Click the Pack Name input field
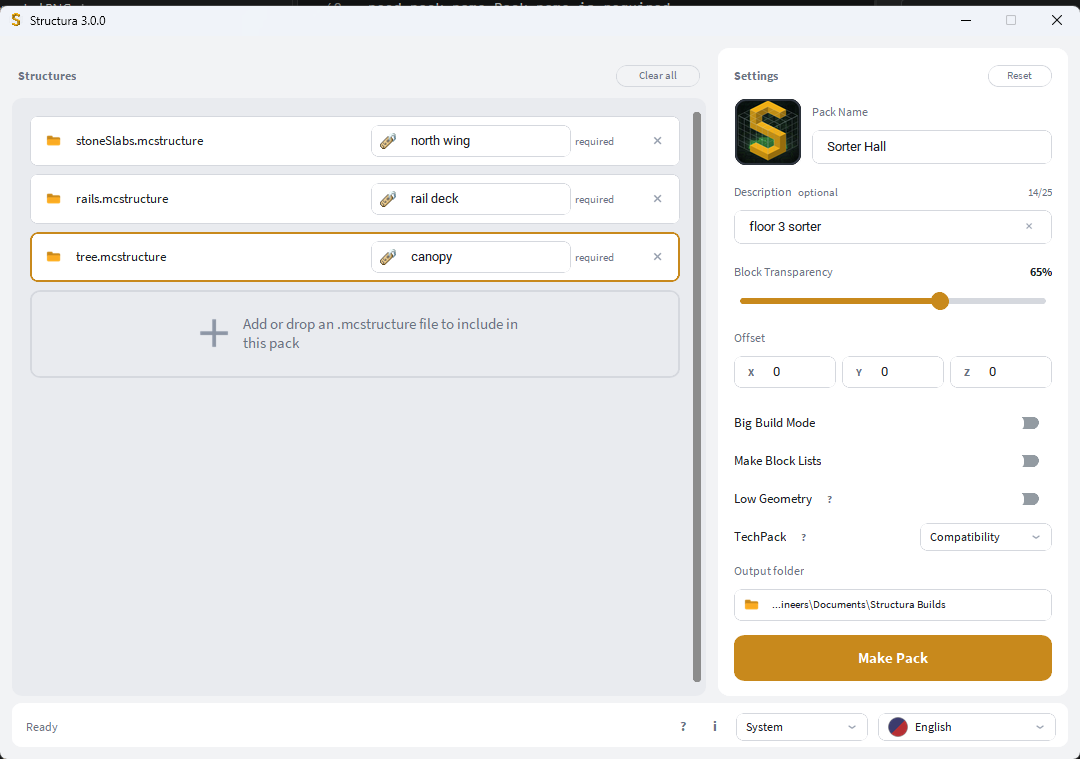This screenshot has width=1080, height=759. (931, 147)
